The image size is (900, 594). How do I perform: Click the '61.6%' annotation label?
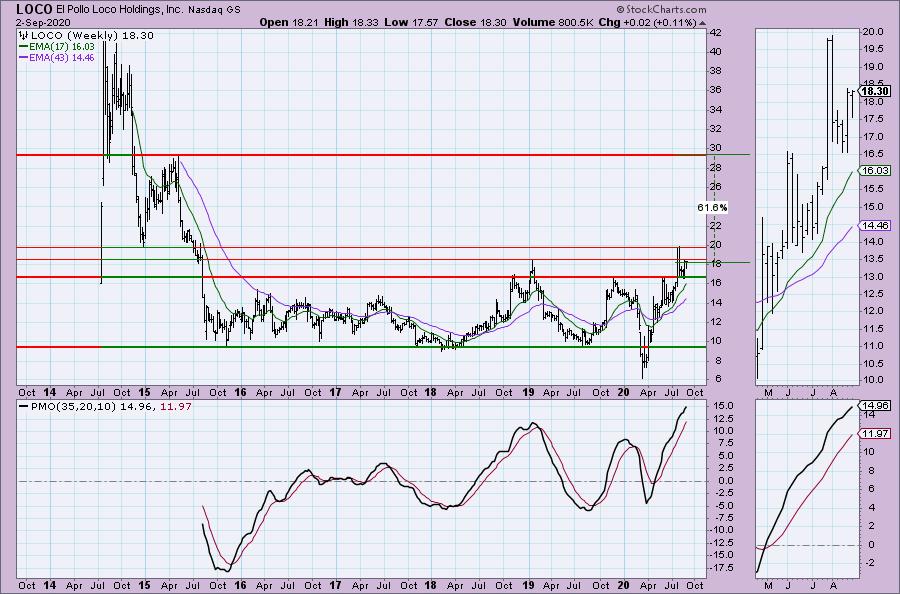pos(712,207)
